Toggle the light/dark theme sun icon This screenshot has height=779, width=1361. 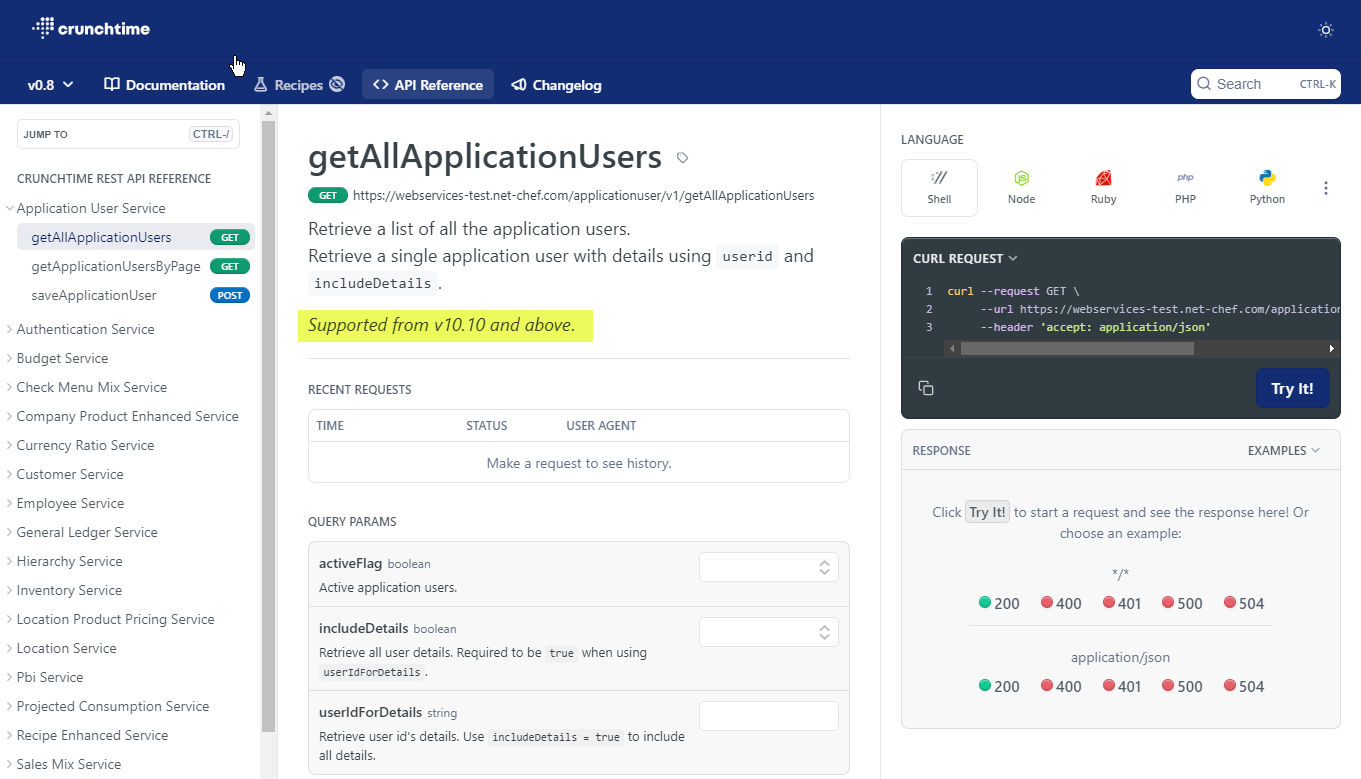[x=1326, y=30]
